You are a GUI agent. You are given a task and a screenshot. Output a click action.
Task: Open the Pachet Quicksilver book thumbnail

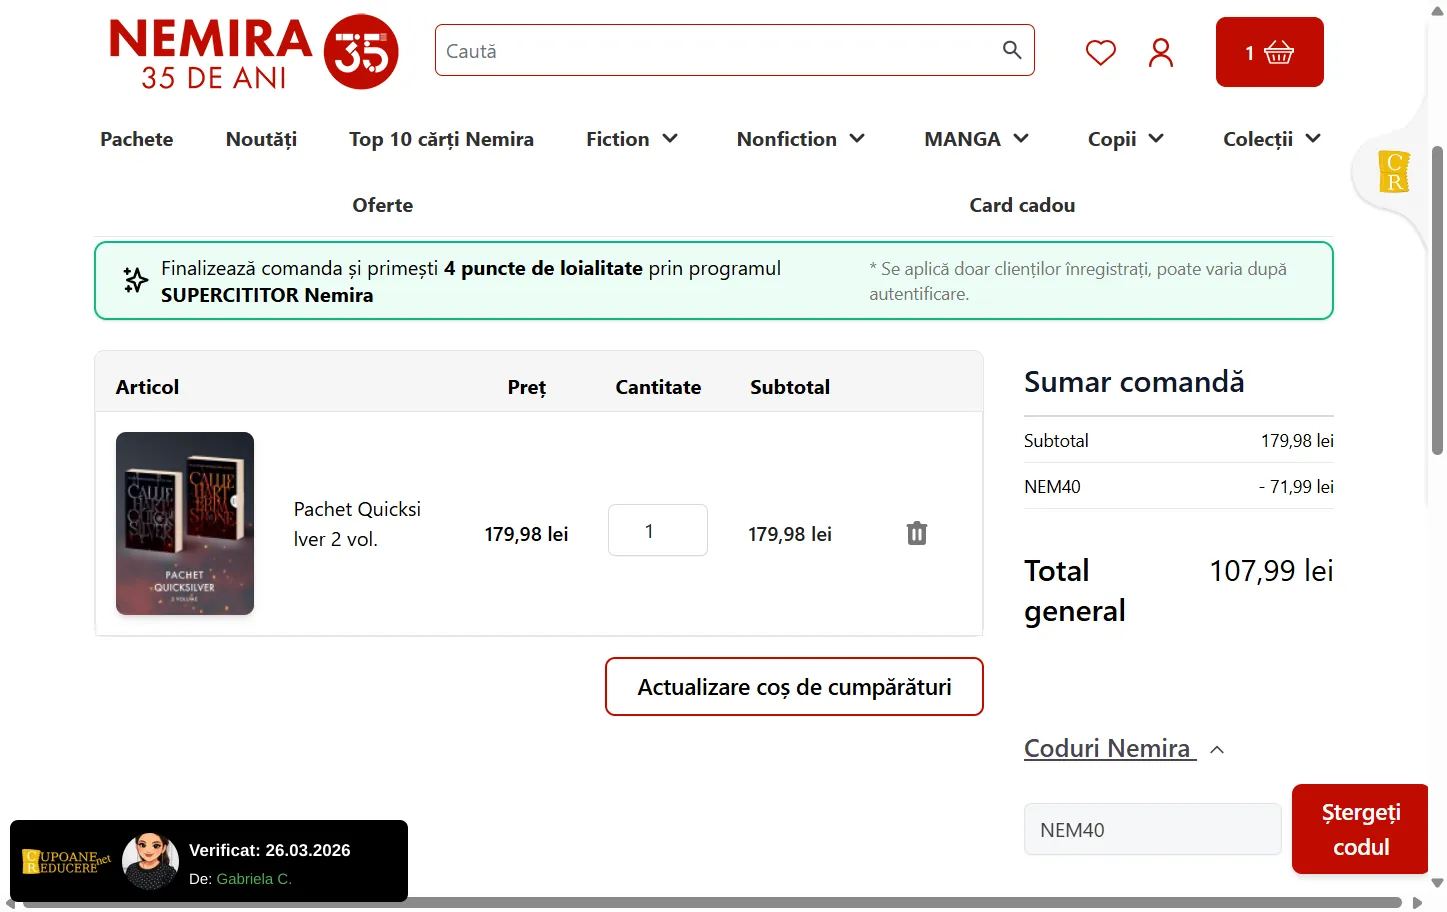click(x=185, y=523)
